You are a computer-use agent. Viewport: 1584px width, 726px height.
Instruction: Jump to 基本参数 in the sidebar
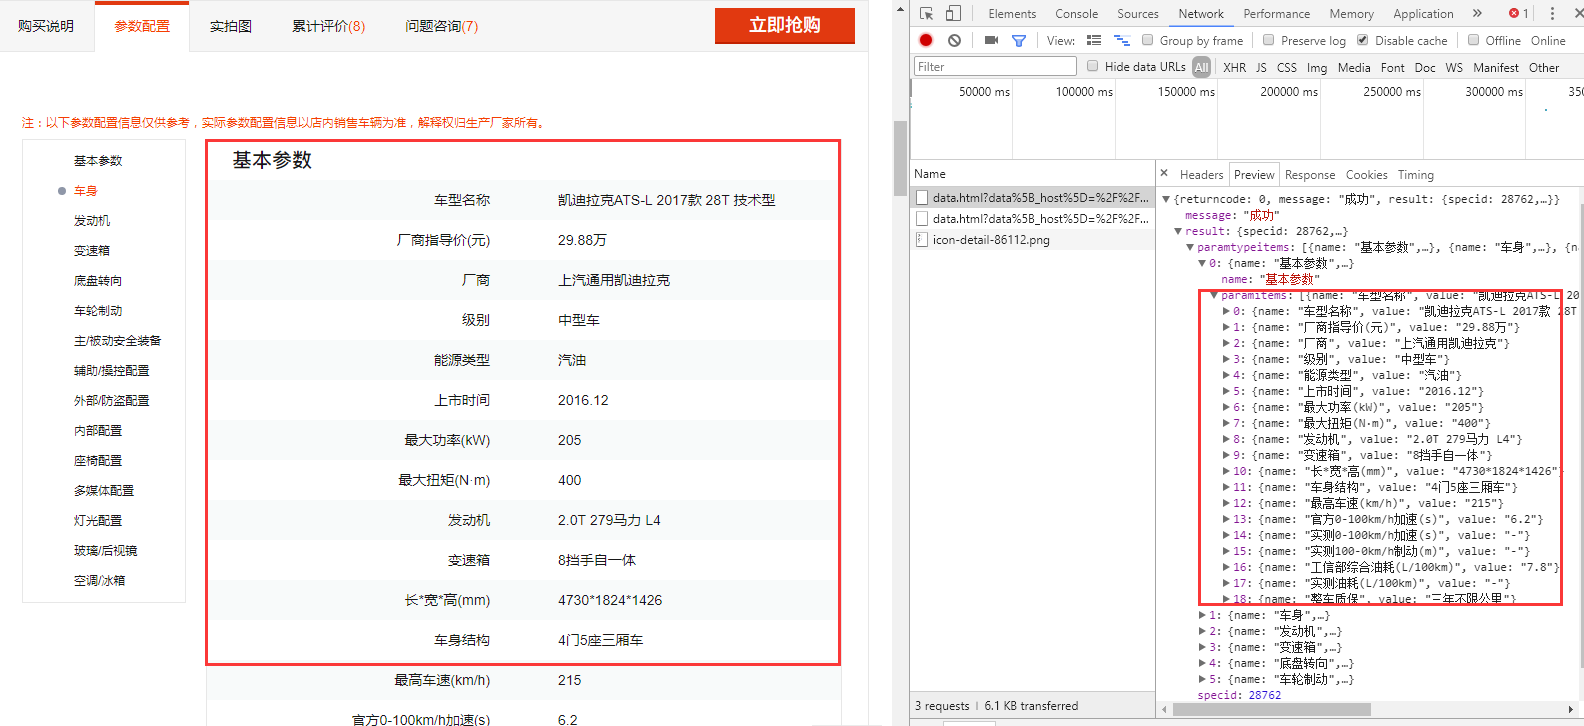98,160
